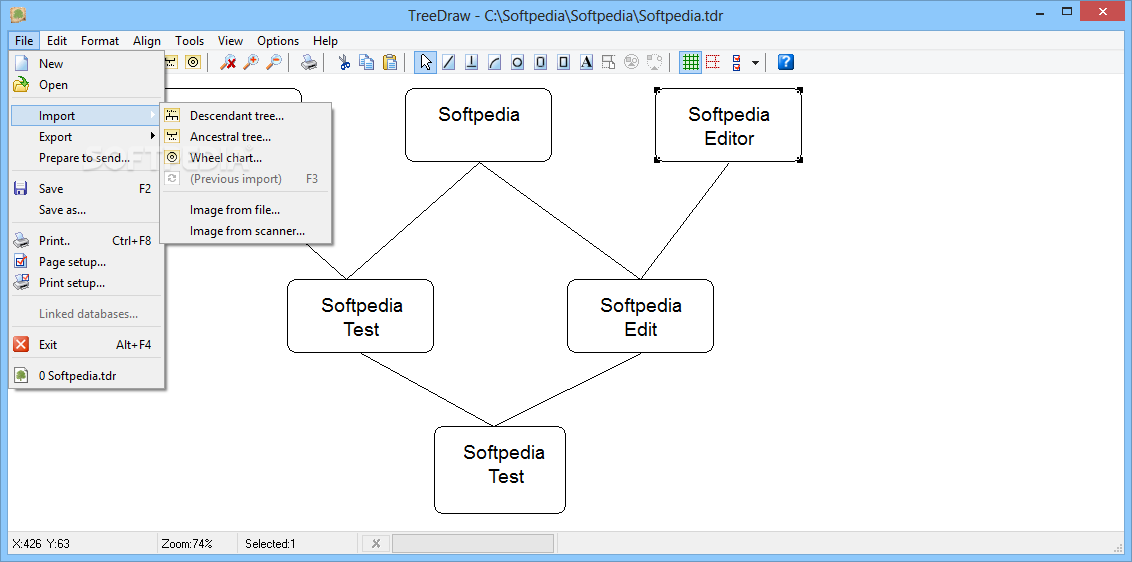Screen dimensions: 1132x562
Task: Choose Prepare to send... entry
Action: (x=87, y=157)
